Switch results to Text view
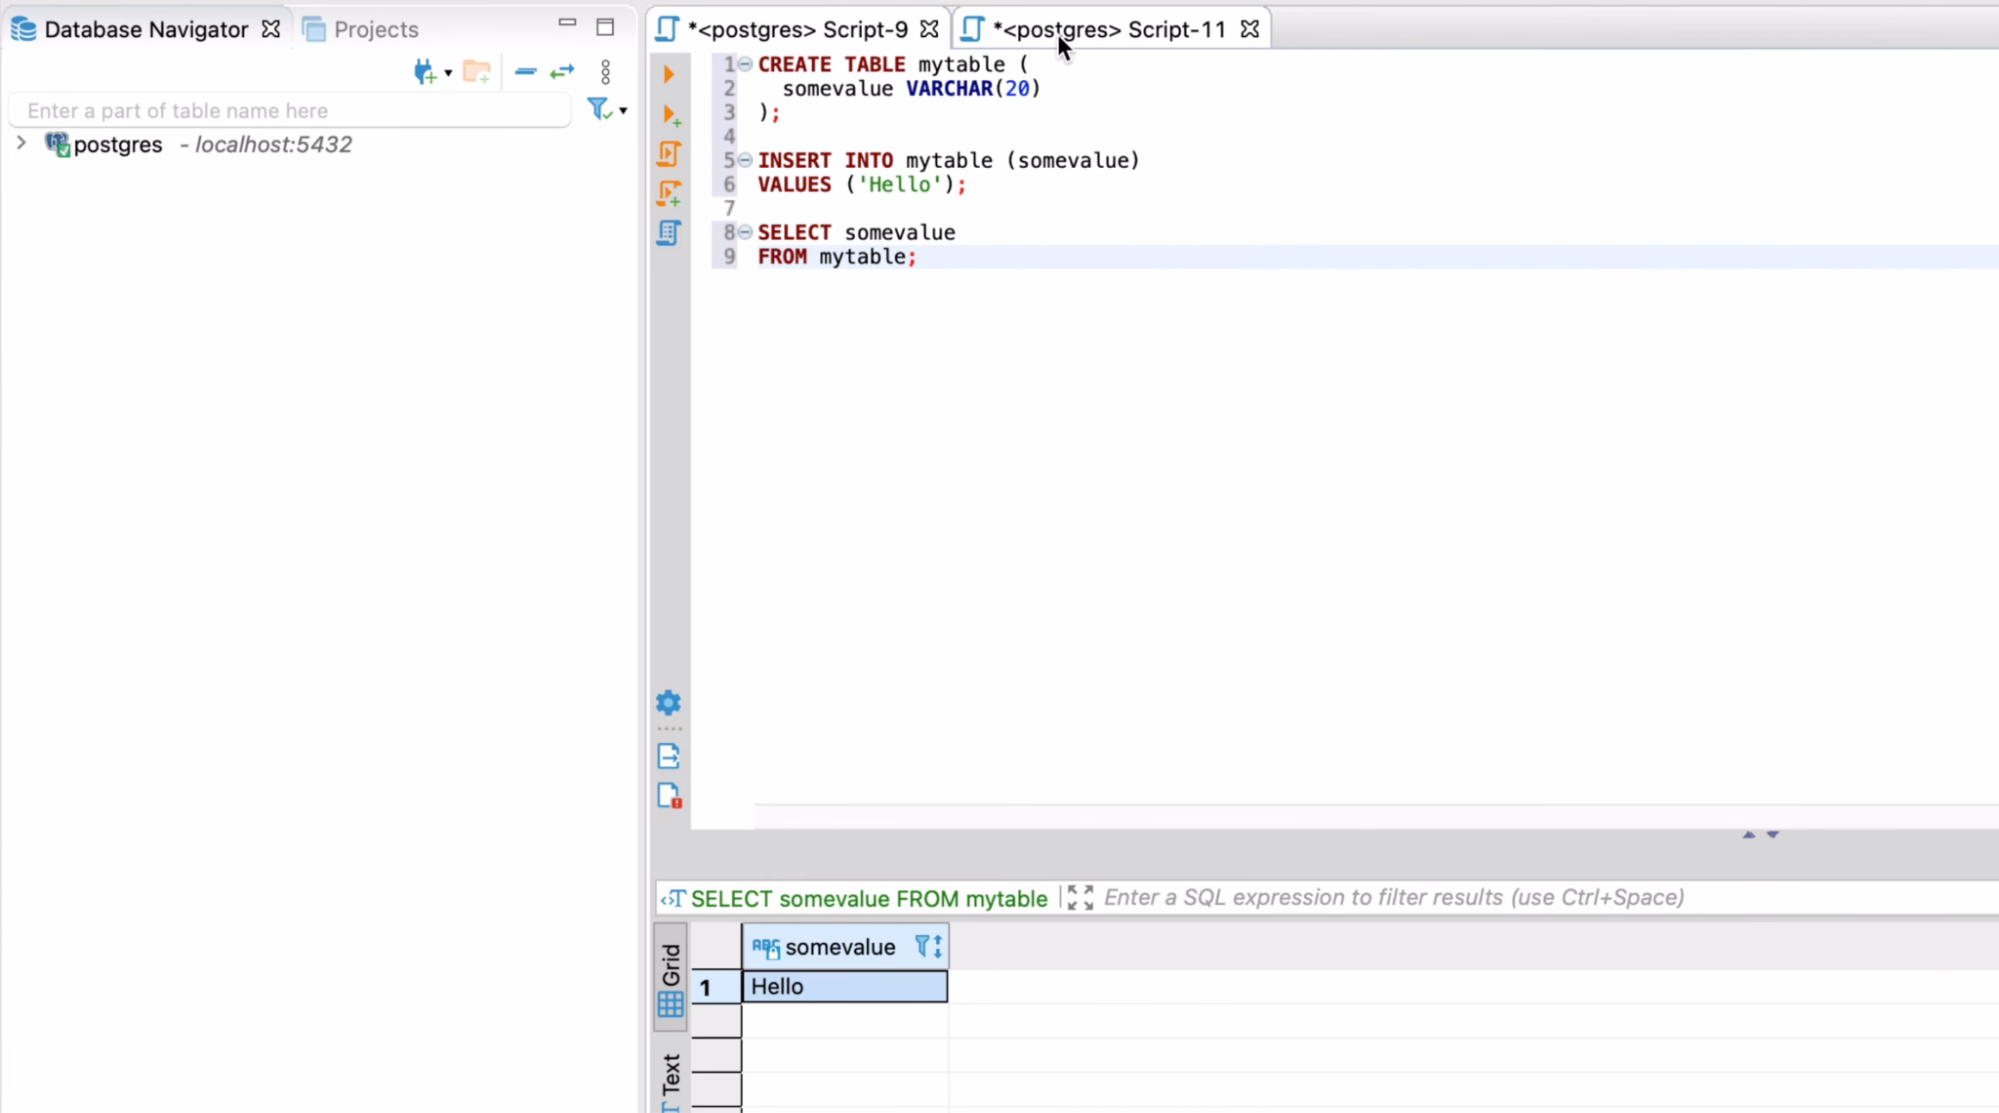This screenshot has width=1999, height=1113. point(671,1078)
